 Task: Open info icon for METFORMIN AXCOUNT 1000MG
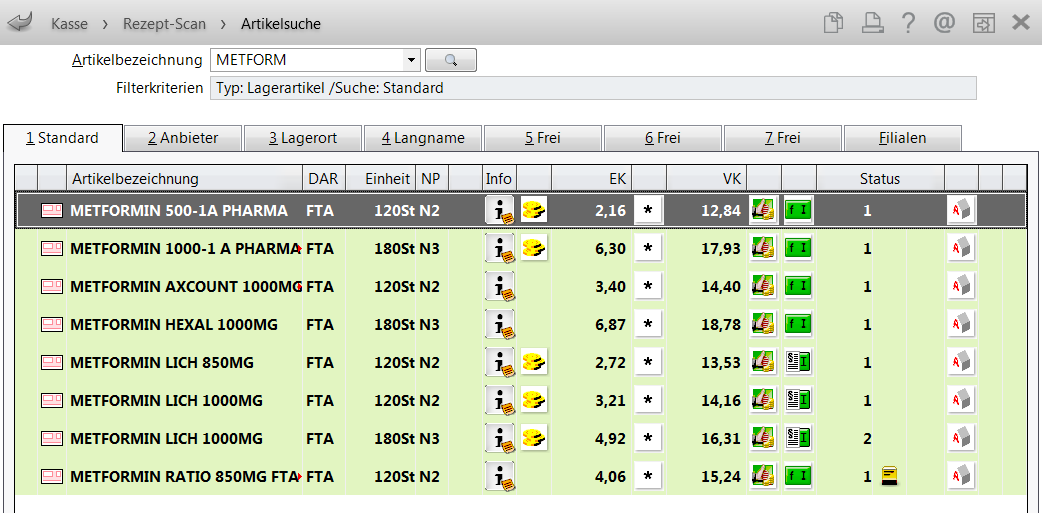point(500,286)
